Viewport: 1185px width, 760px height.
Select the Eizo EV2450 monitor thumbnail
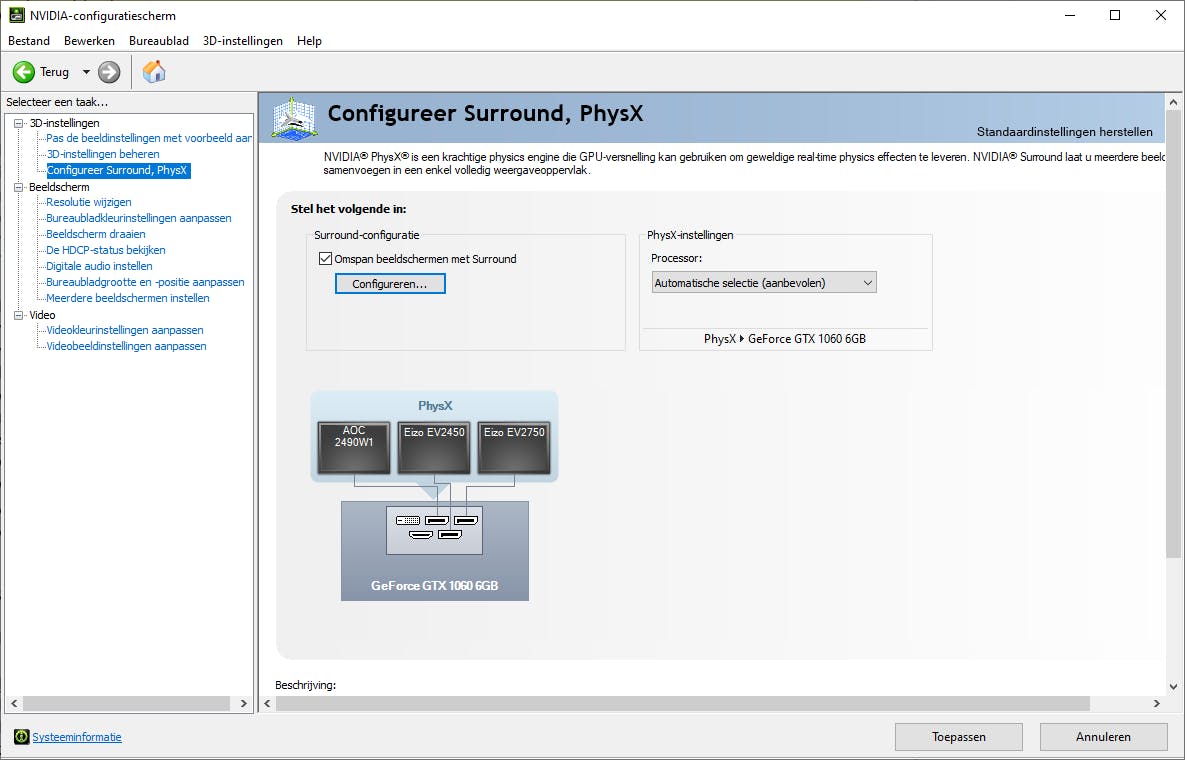(434, 447)
